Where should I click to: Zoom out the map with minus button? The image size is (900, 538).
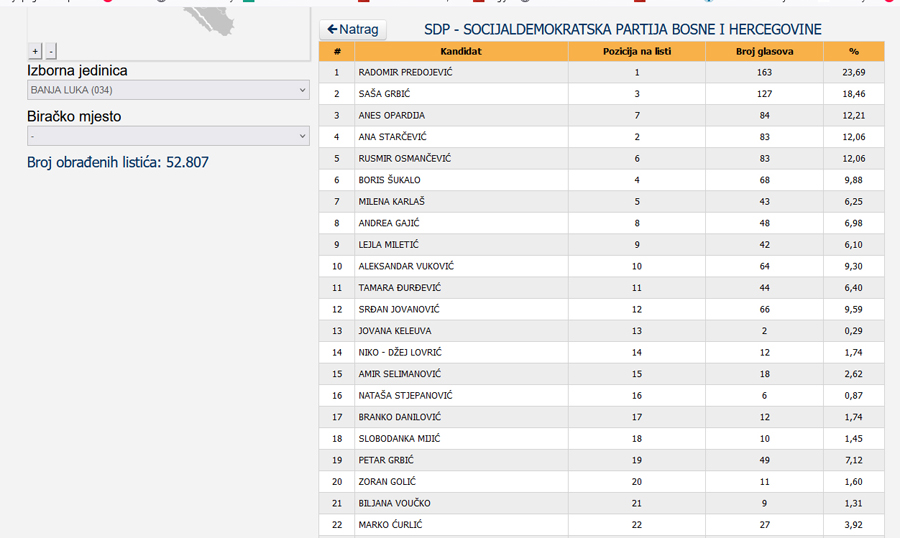click(51, 51)
